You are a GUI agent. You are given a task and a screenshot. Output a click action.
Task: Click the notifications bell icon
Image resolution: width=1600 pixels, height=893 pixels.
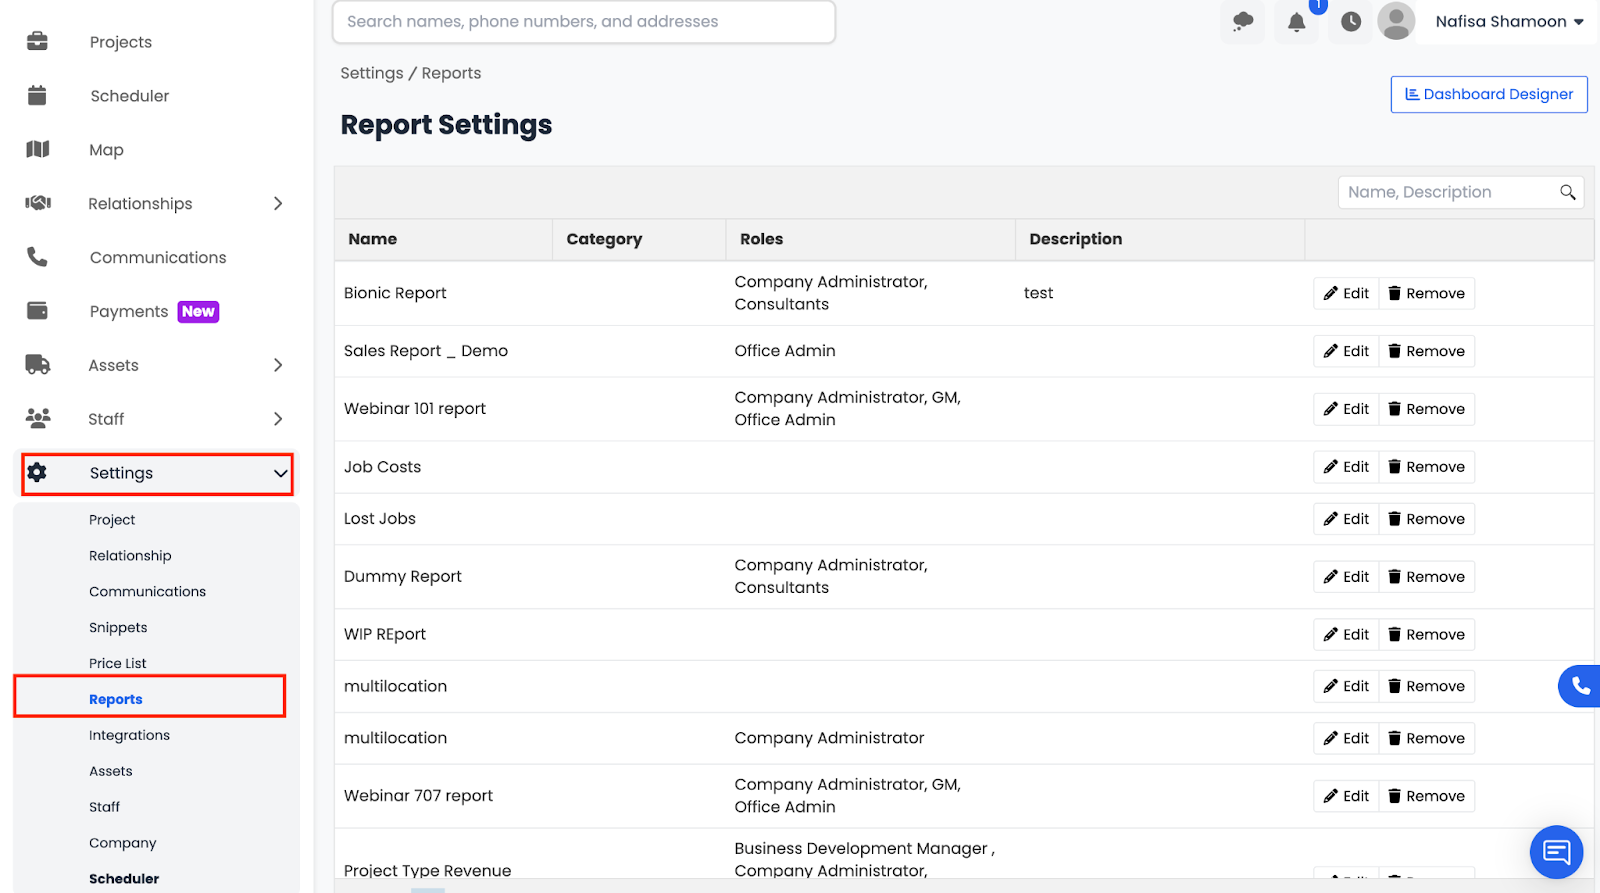(1296, 22)
